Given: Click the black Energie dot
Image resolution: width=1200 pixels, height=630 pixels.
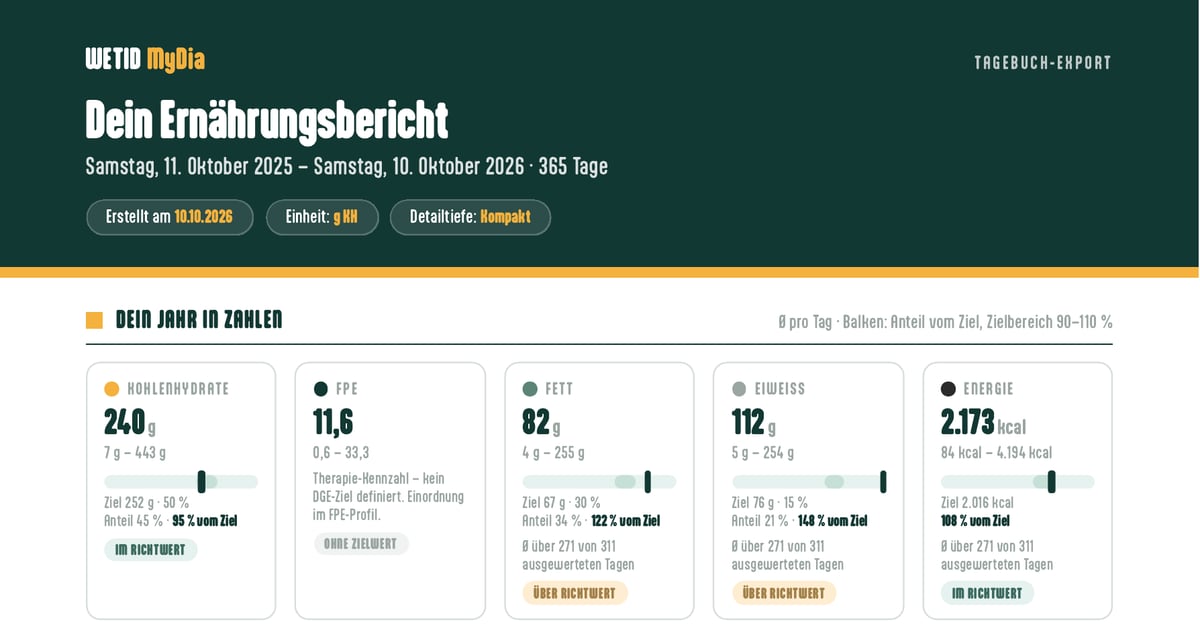Looking at the screenshot, I should 948,389.
